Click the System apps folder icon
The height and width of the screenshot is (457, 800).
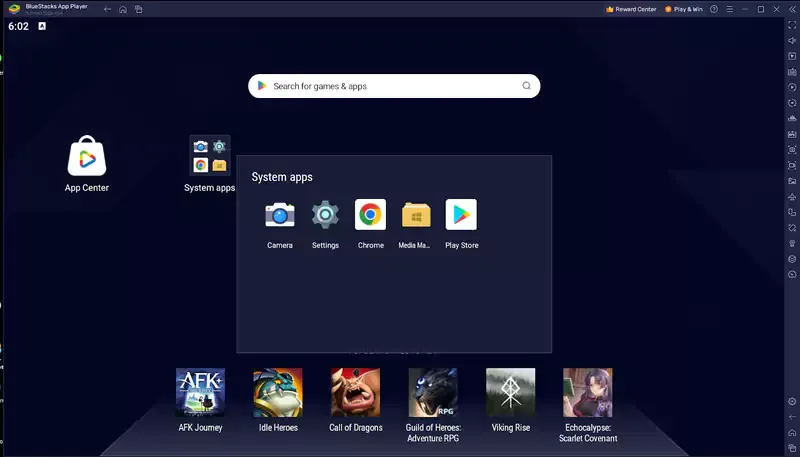pos(210,156)
